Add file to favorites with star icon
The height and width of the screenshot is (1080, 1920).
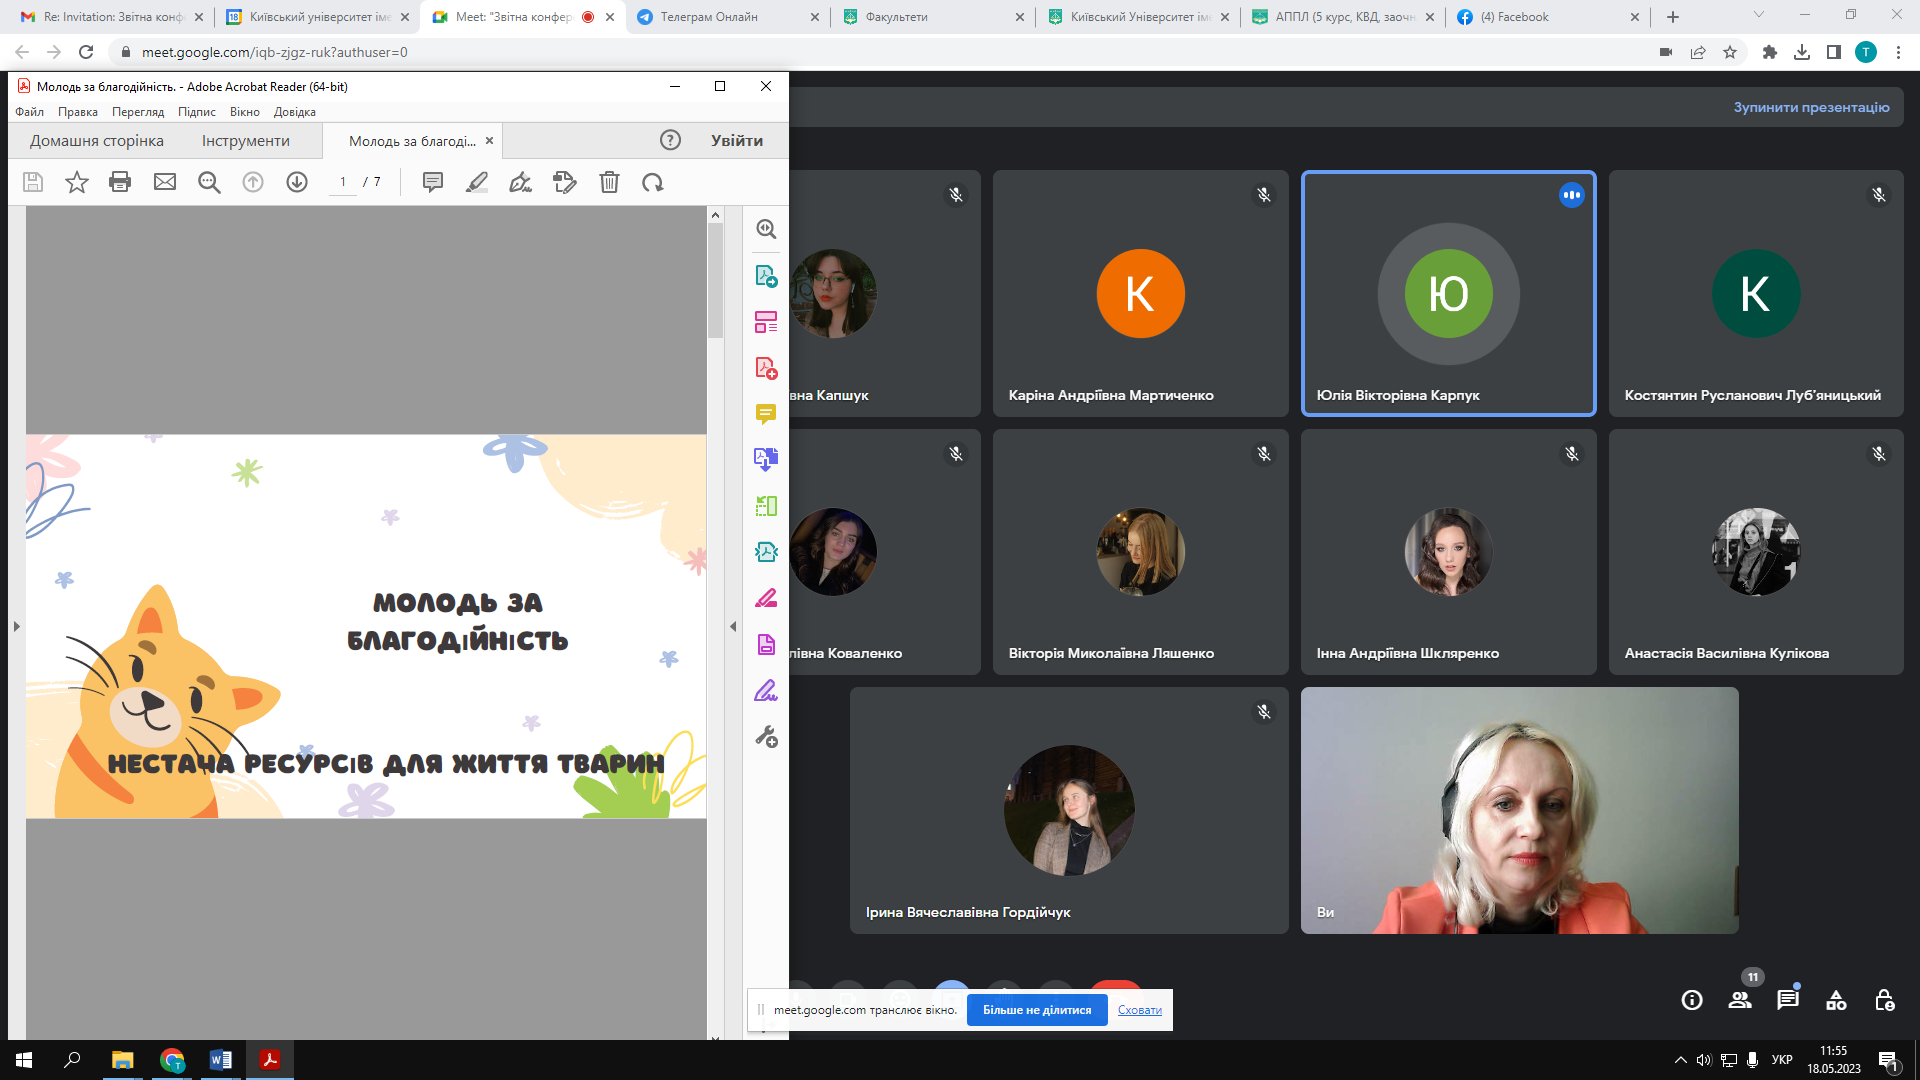pos(77,182)
